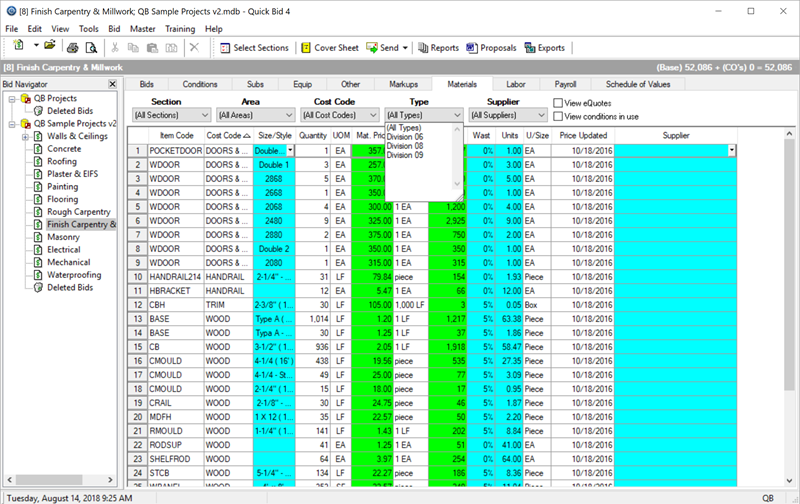Open Exports from the toolbar
This screenshot has height=504, width=800.
coord(544,48)
